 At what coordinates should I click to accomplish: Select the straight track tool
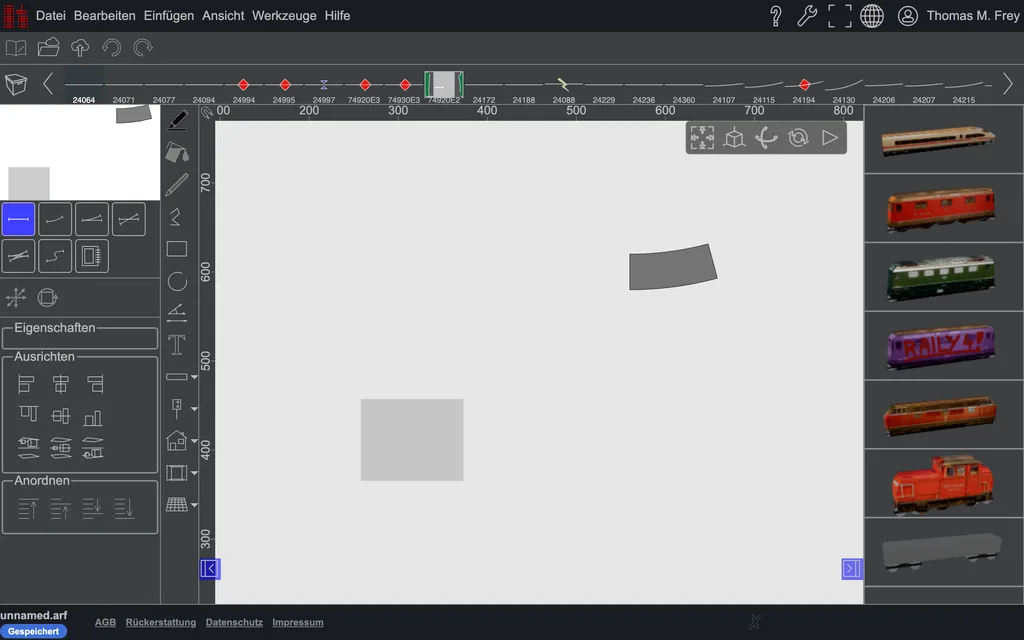tap(18, 219)
